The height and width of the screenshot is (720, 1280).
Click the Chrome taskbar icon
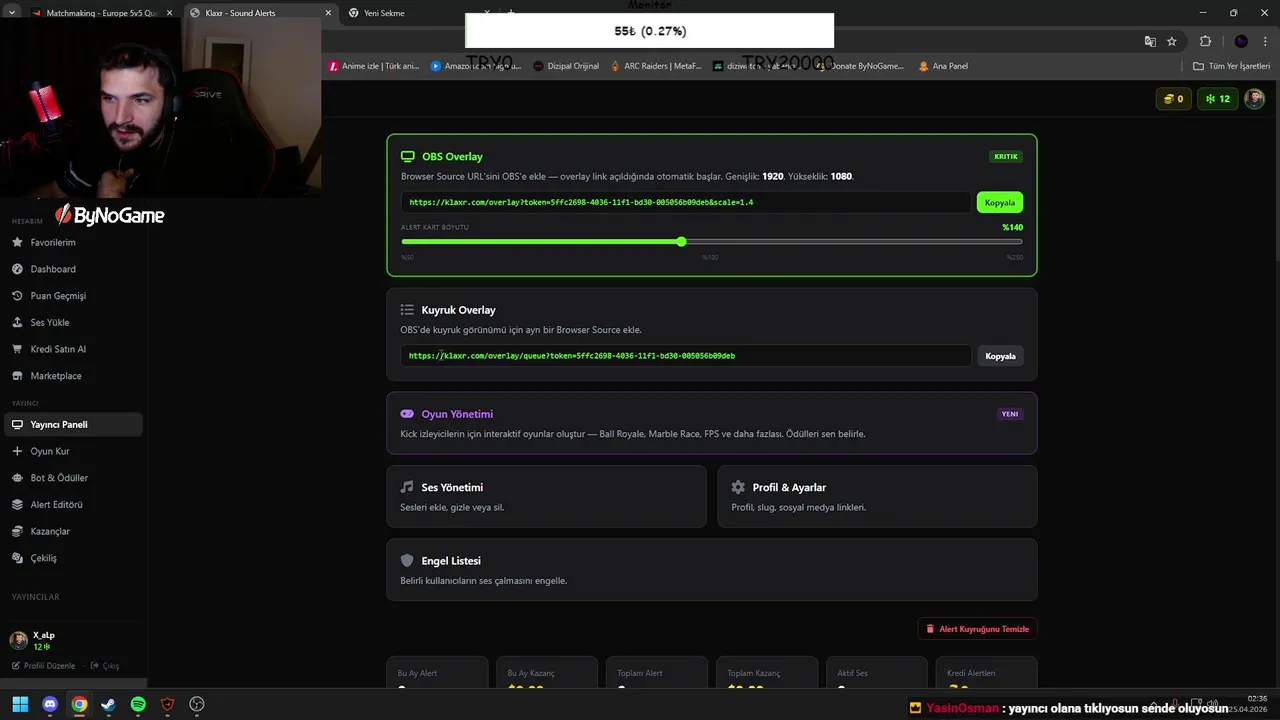pyautogui.click(x=79, y=704)
